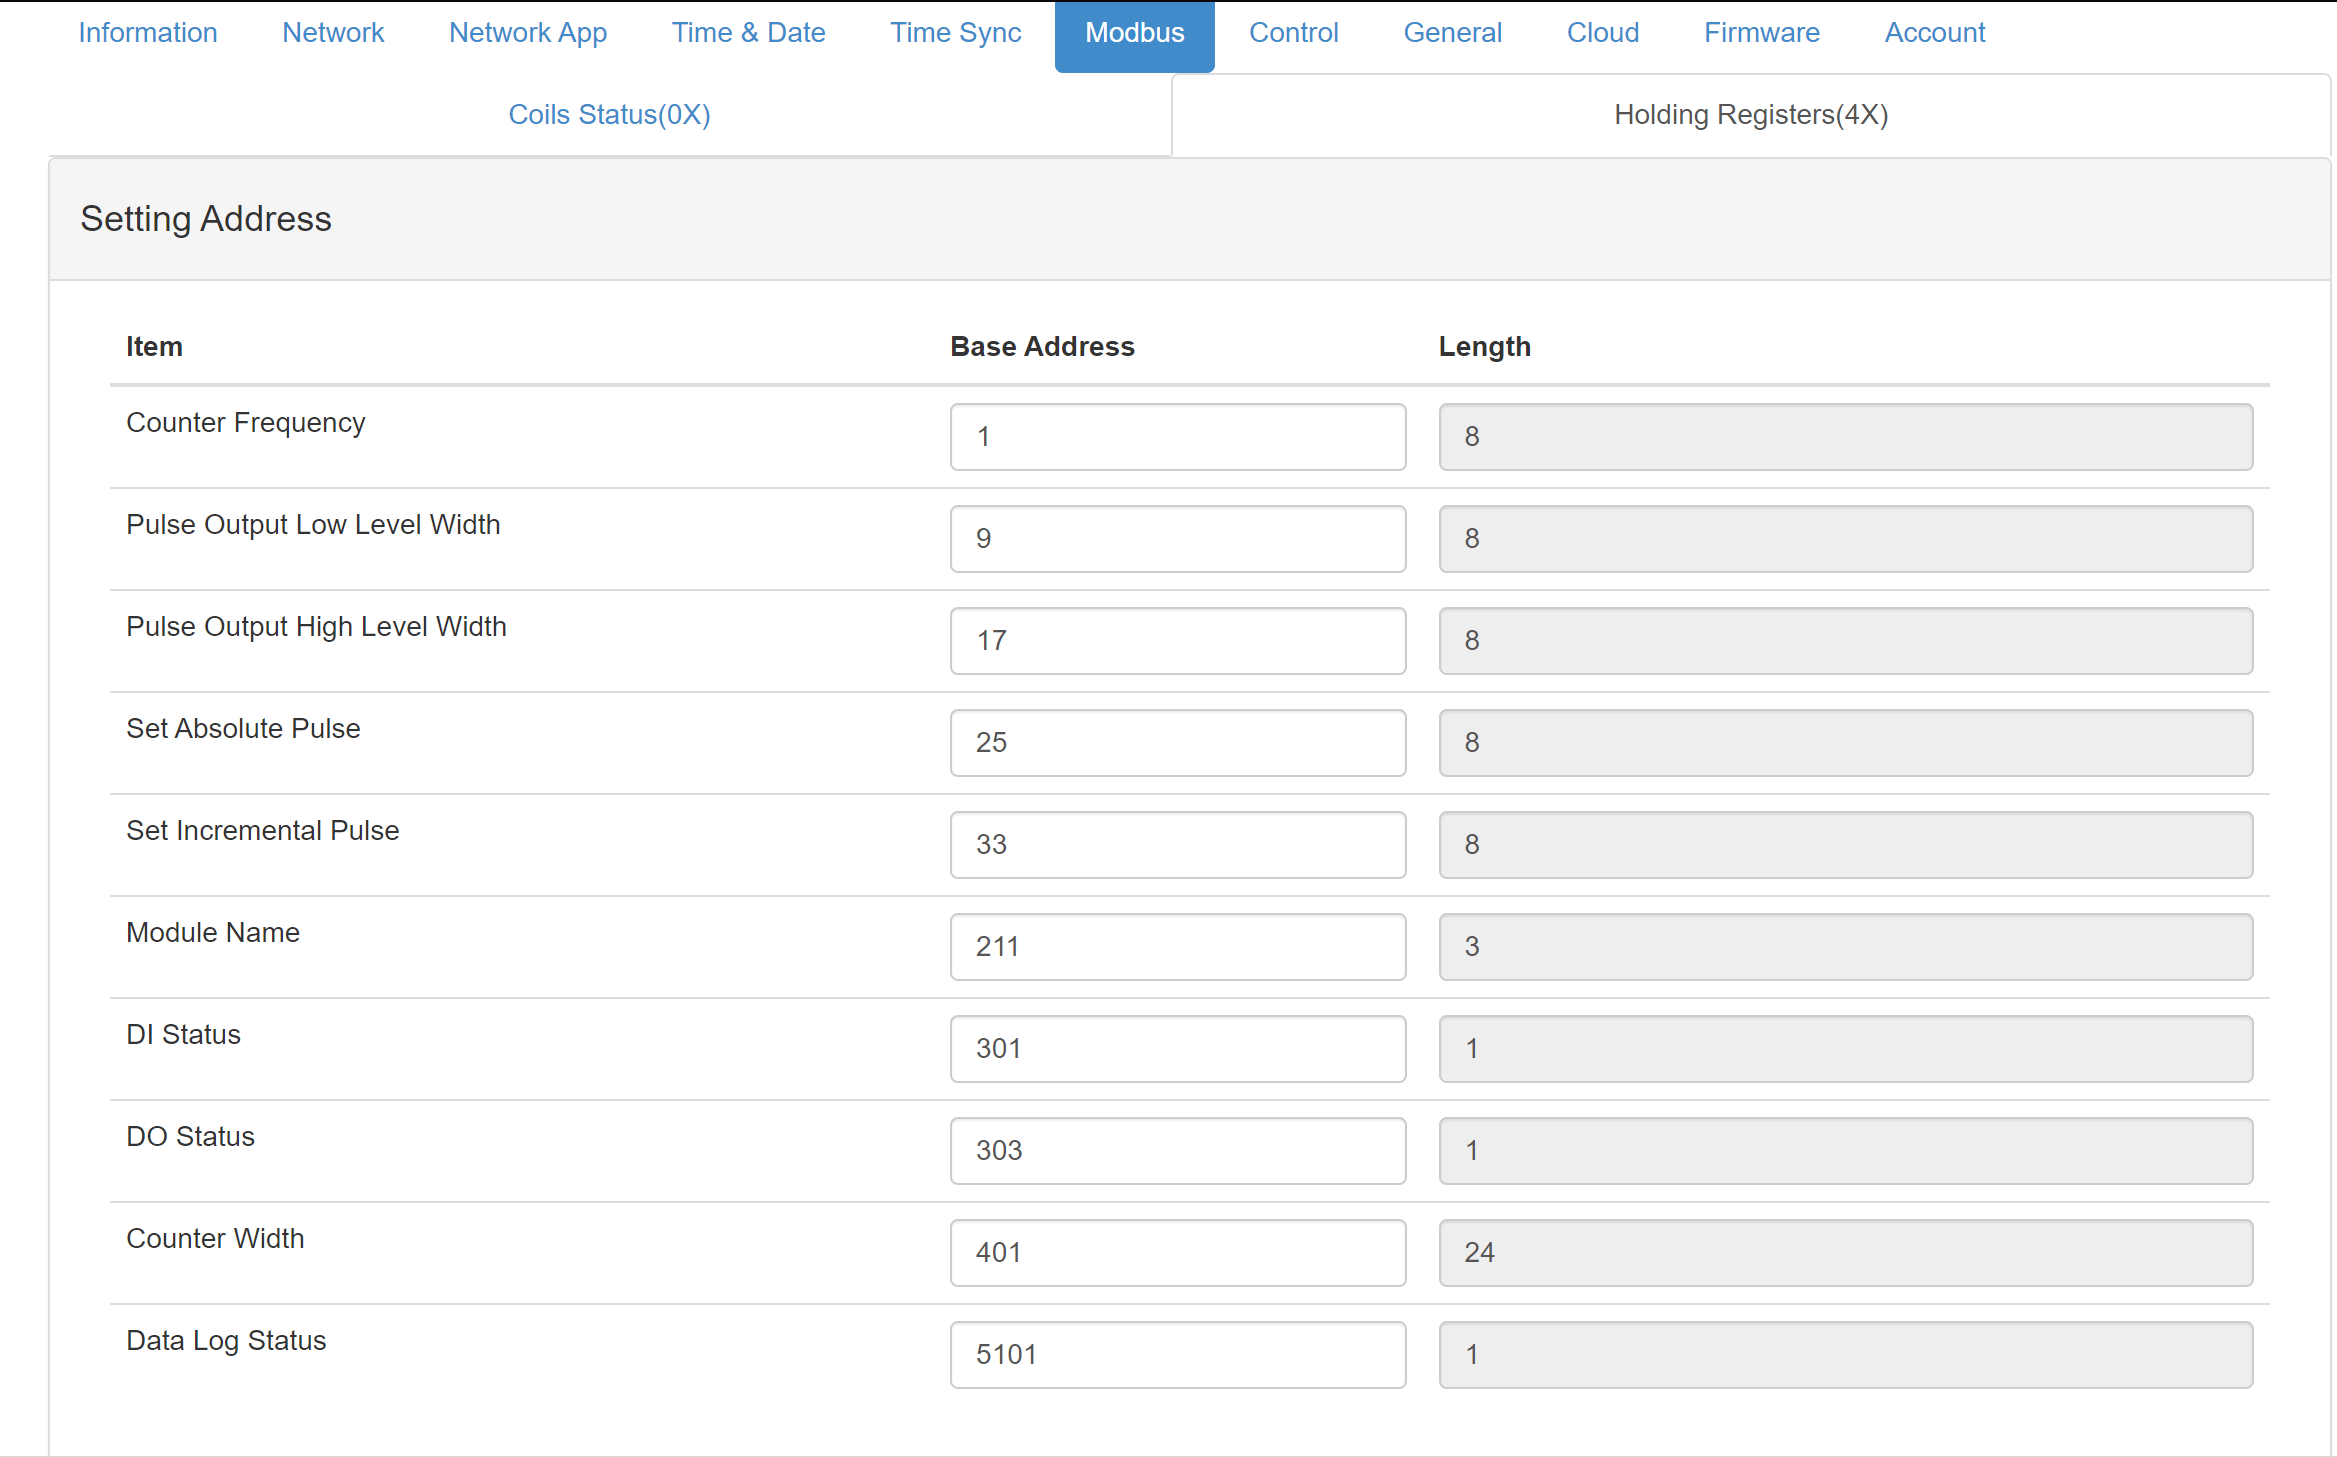Open the Information tab
Image resolution: width=2337 pixels, height=1457 pixels.
tap(148, 33)
